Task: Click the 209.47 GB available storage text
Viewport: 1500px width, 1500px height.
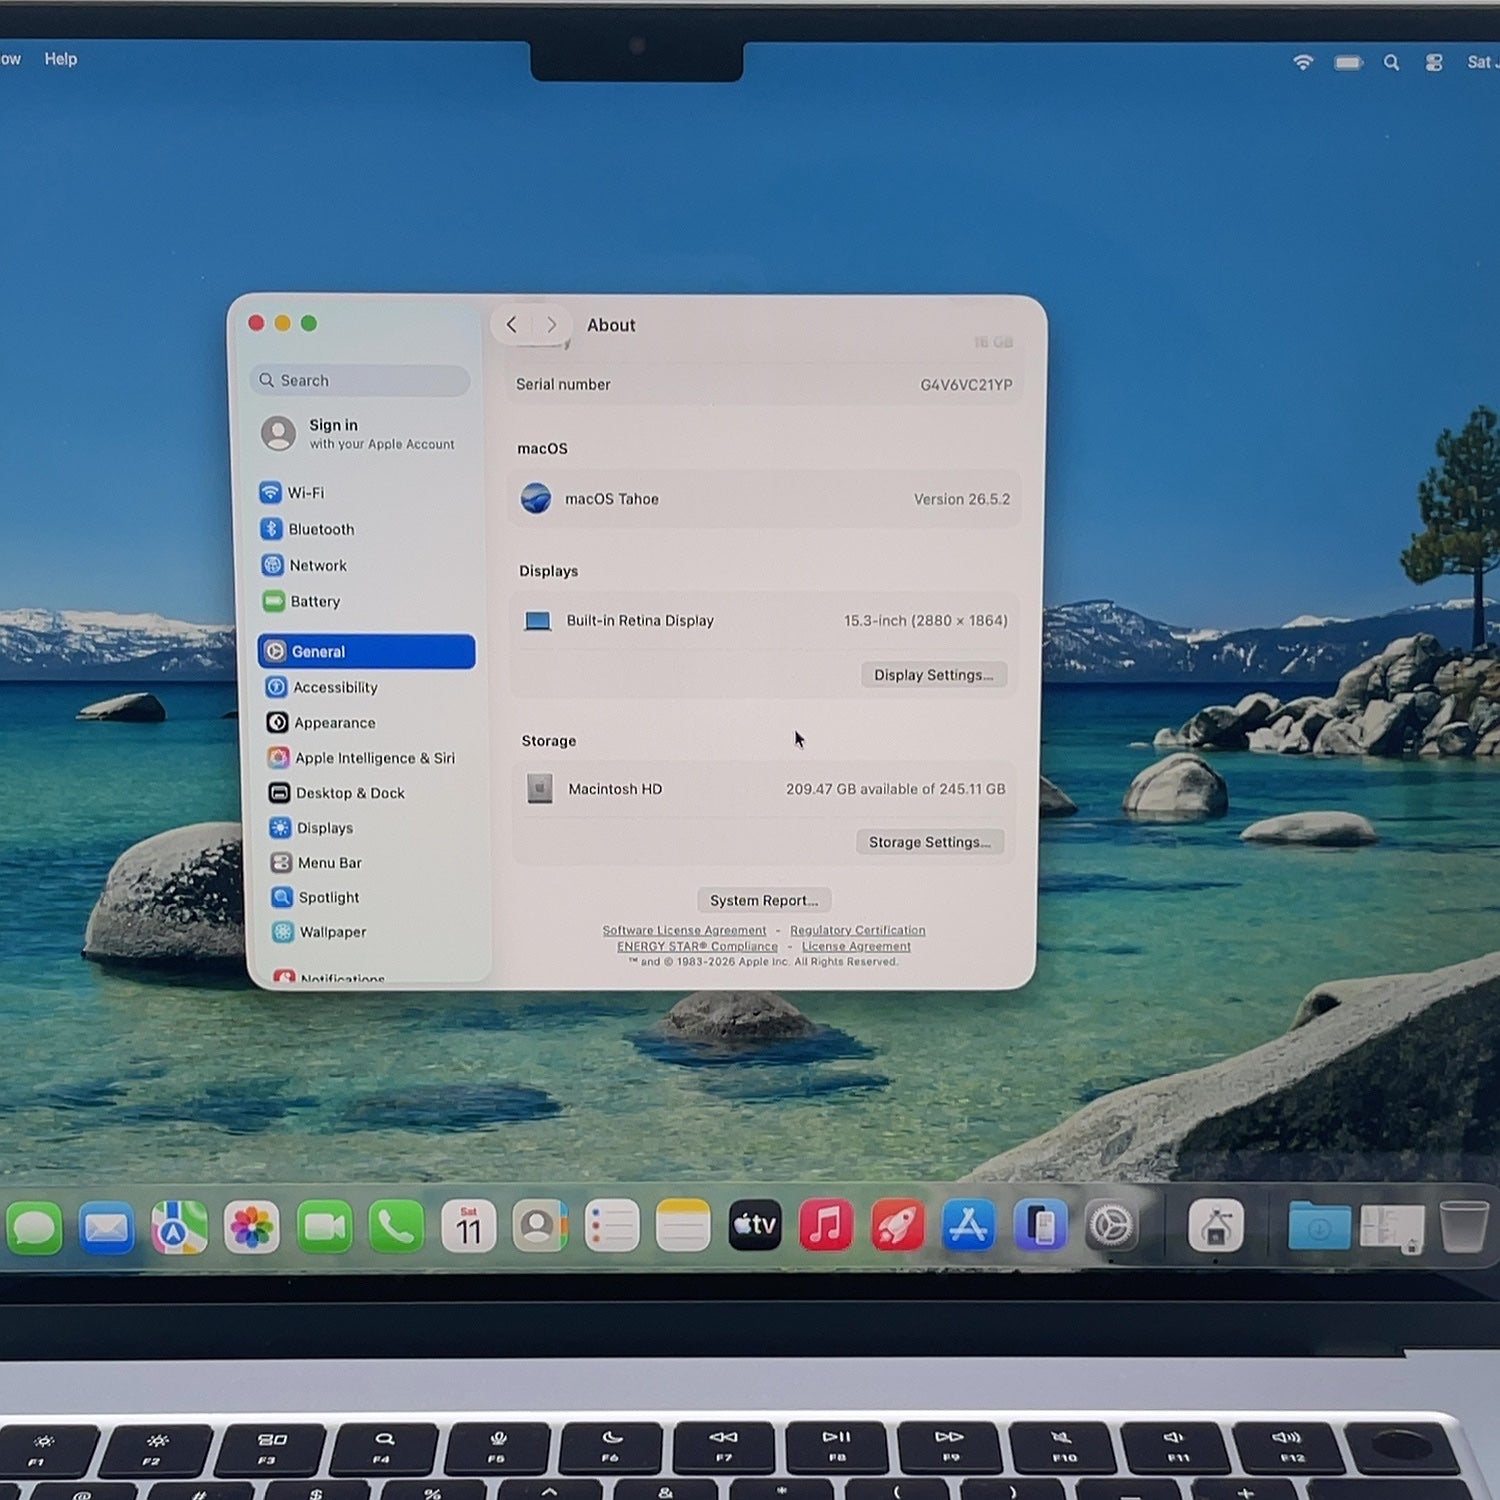Action: [896, 789]
